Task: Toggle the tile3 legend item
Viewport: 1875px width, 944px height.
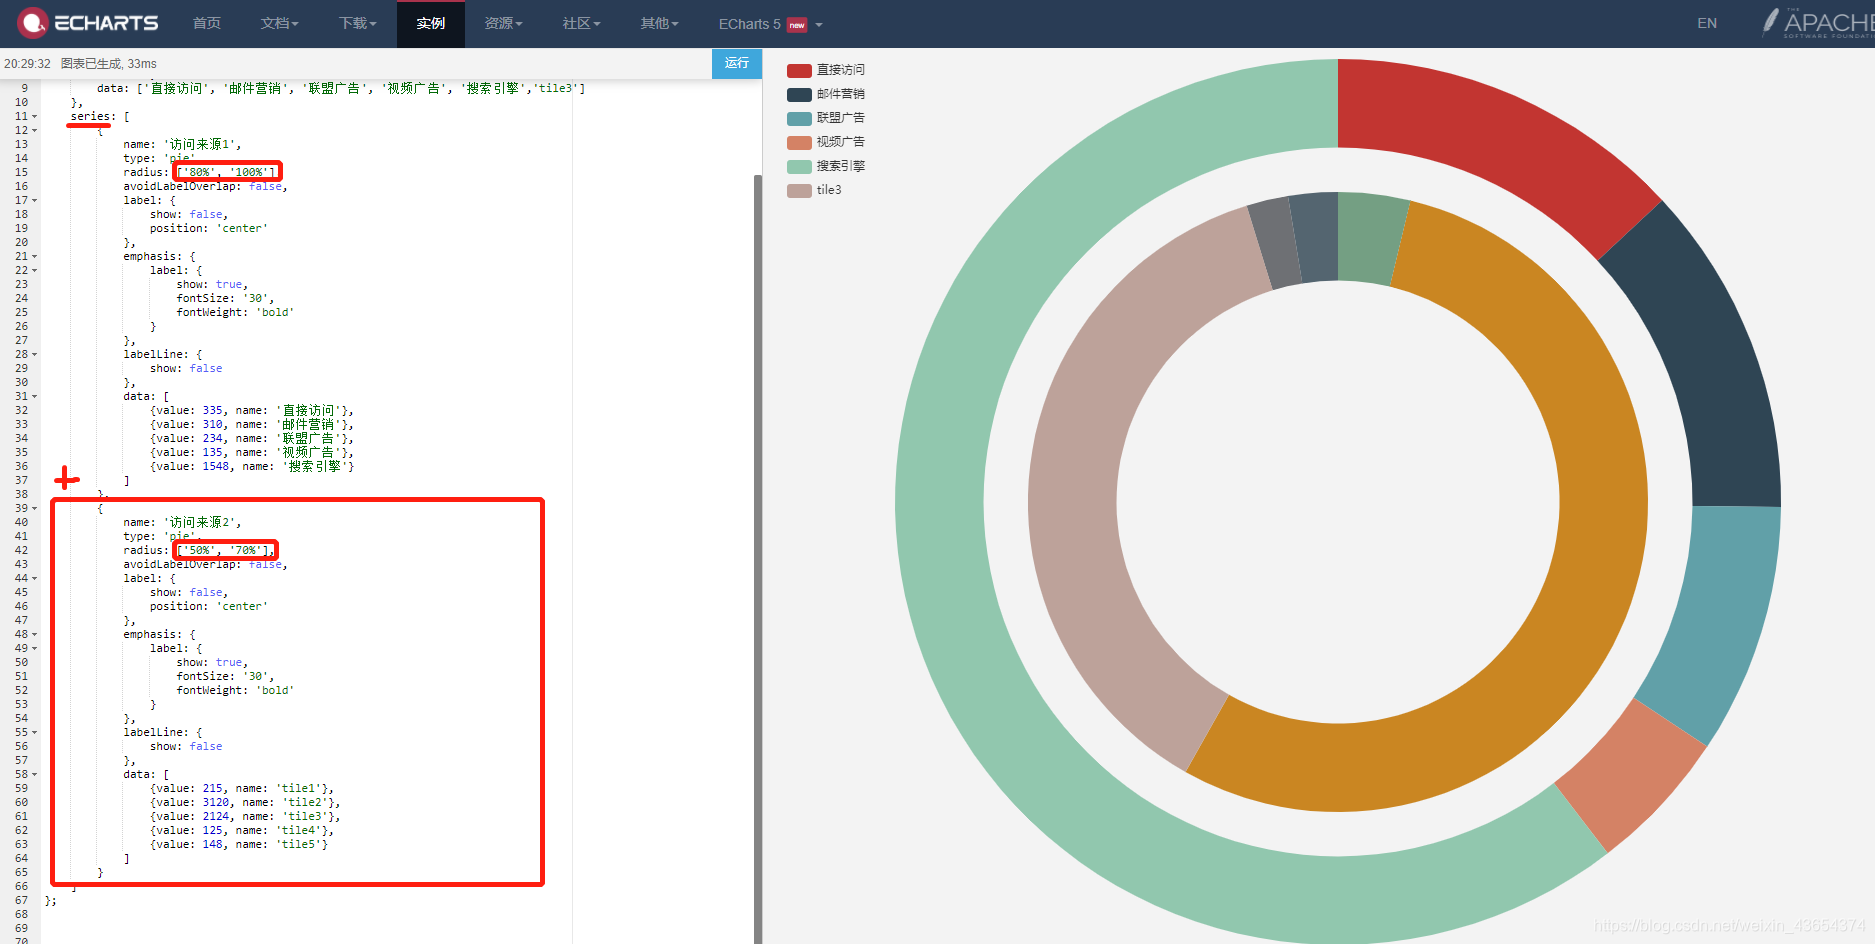Action: 815,190
